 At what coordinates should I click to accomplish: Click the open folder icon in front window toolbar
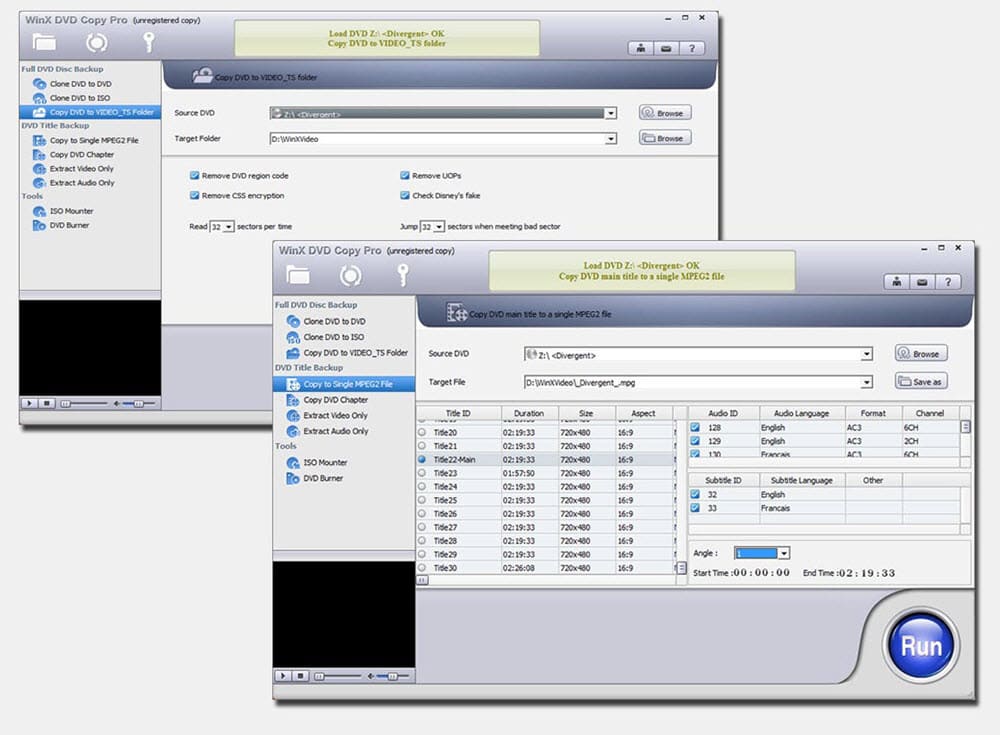click(x=298, y=275)
